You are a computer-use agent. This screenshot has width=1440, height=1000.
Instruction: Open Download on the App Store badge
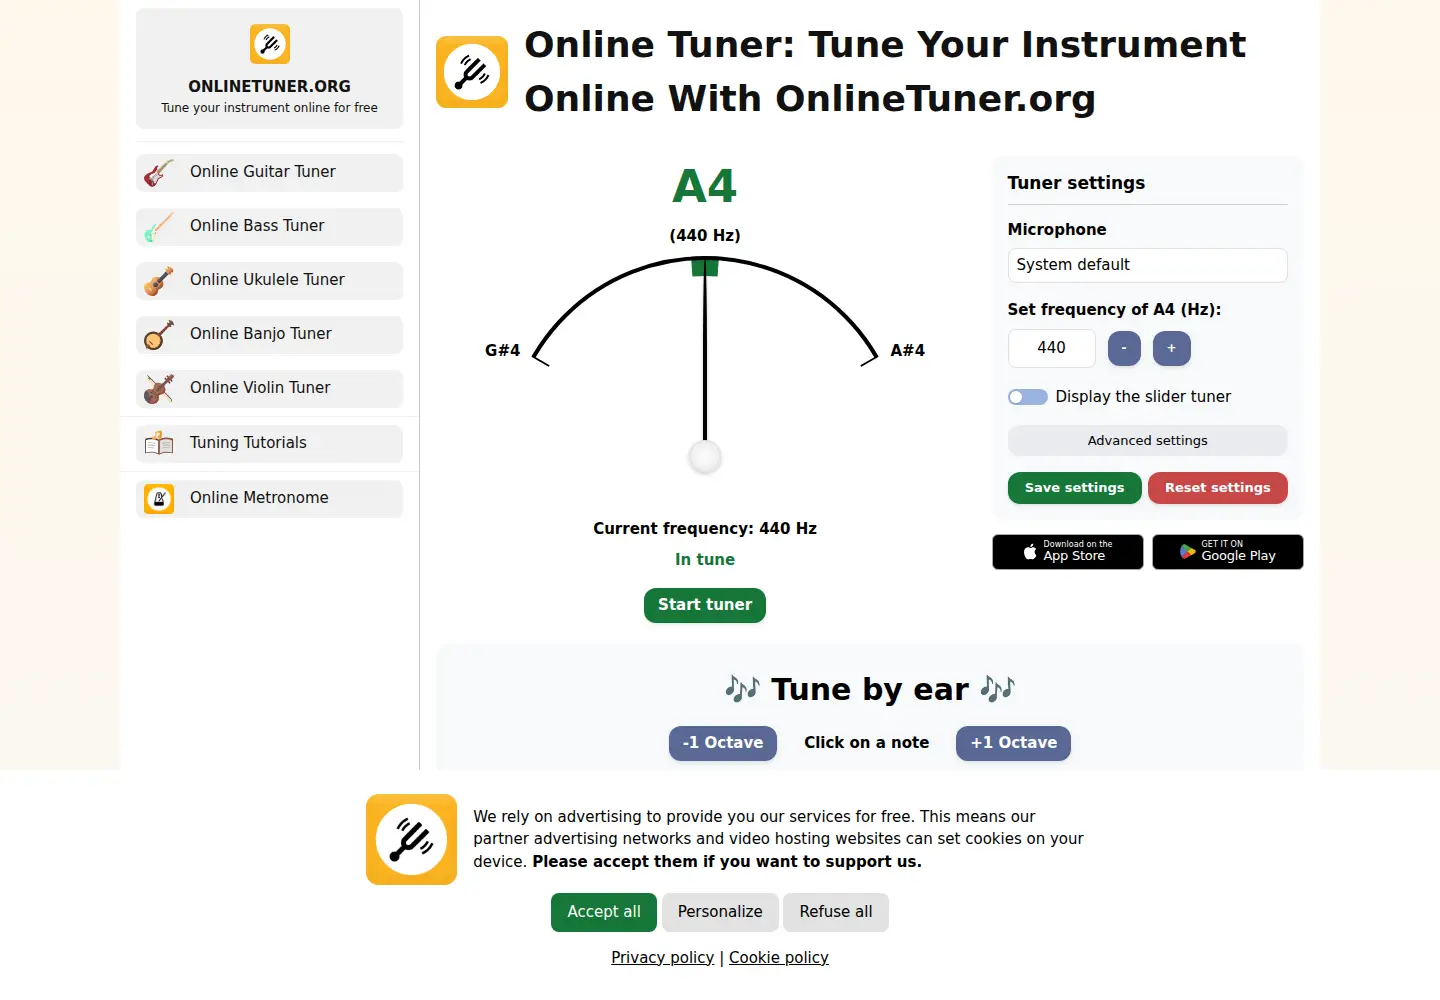tap(1068, 552)
